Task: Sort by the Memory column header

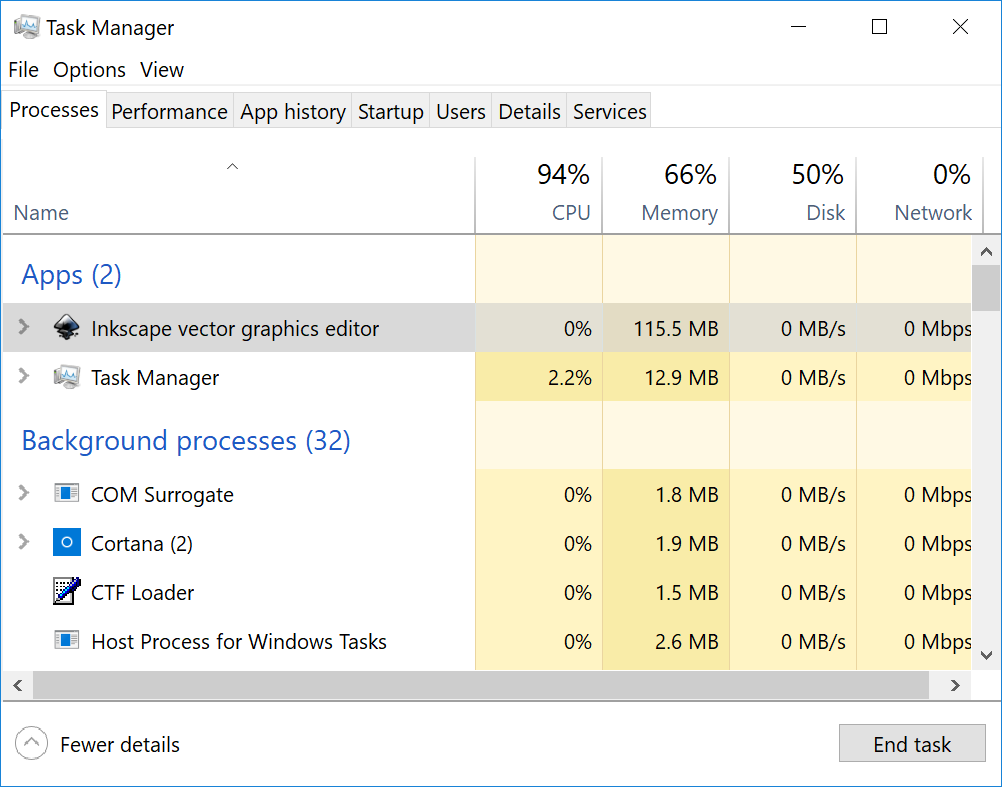Action: 665,195
